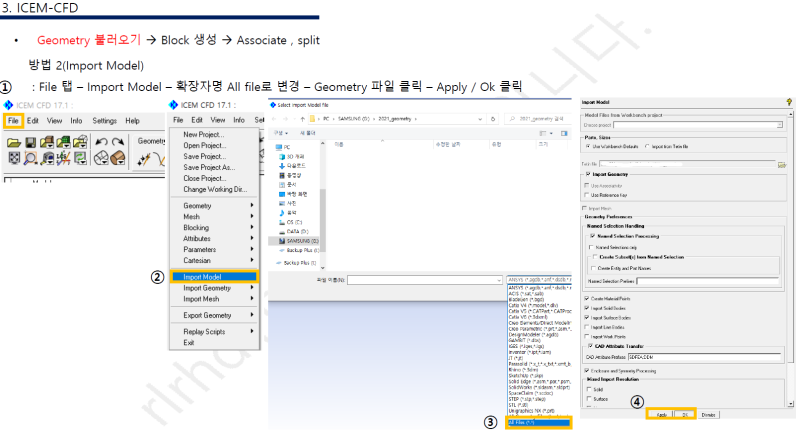
Task: Open the Edit menu in first ICEM window
Action: [33, 121]
